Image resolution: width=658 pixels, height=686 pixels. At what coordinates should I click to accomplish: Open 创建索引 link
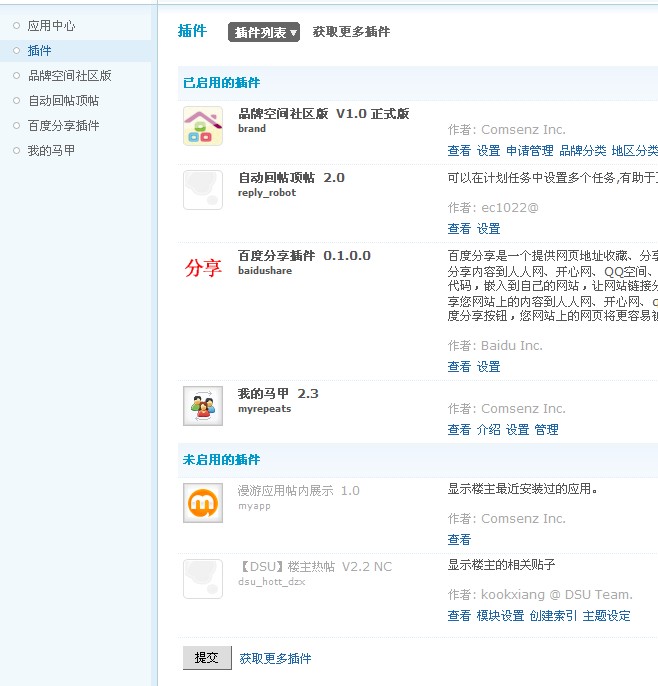553,616
